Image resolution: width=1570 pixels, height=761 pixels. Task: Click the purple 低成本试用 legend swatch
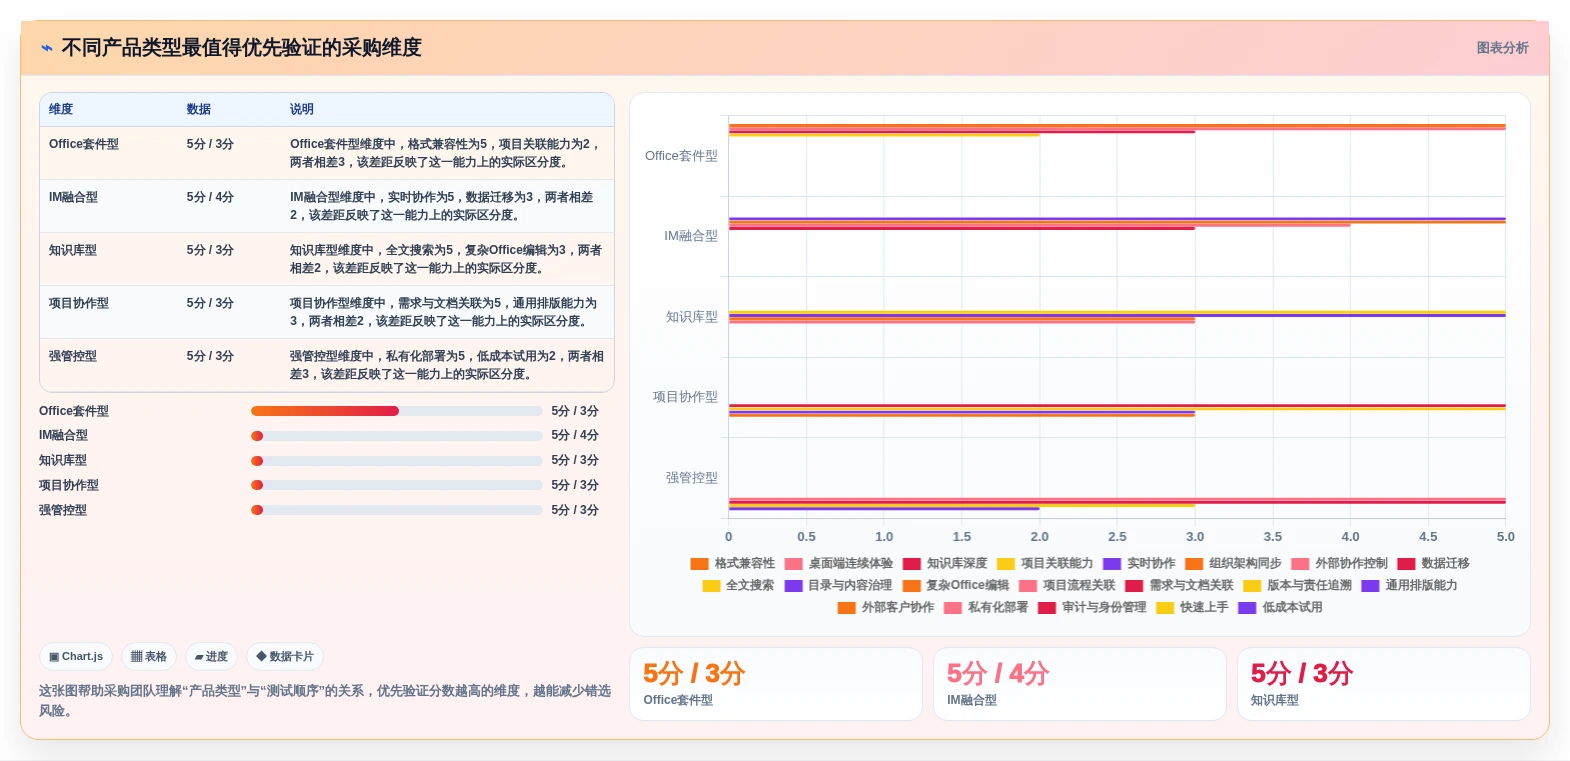coord(1247,608)
